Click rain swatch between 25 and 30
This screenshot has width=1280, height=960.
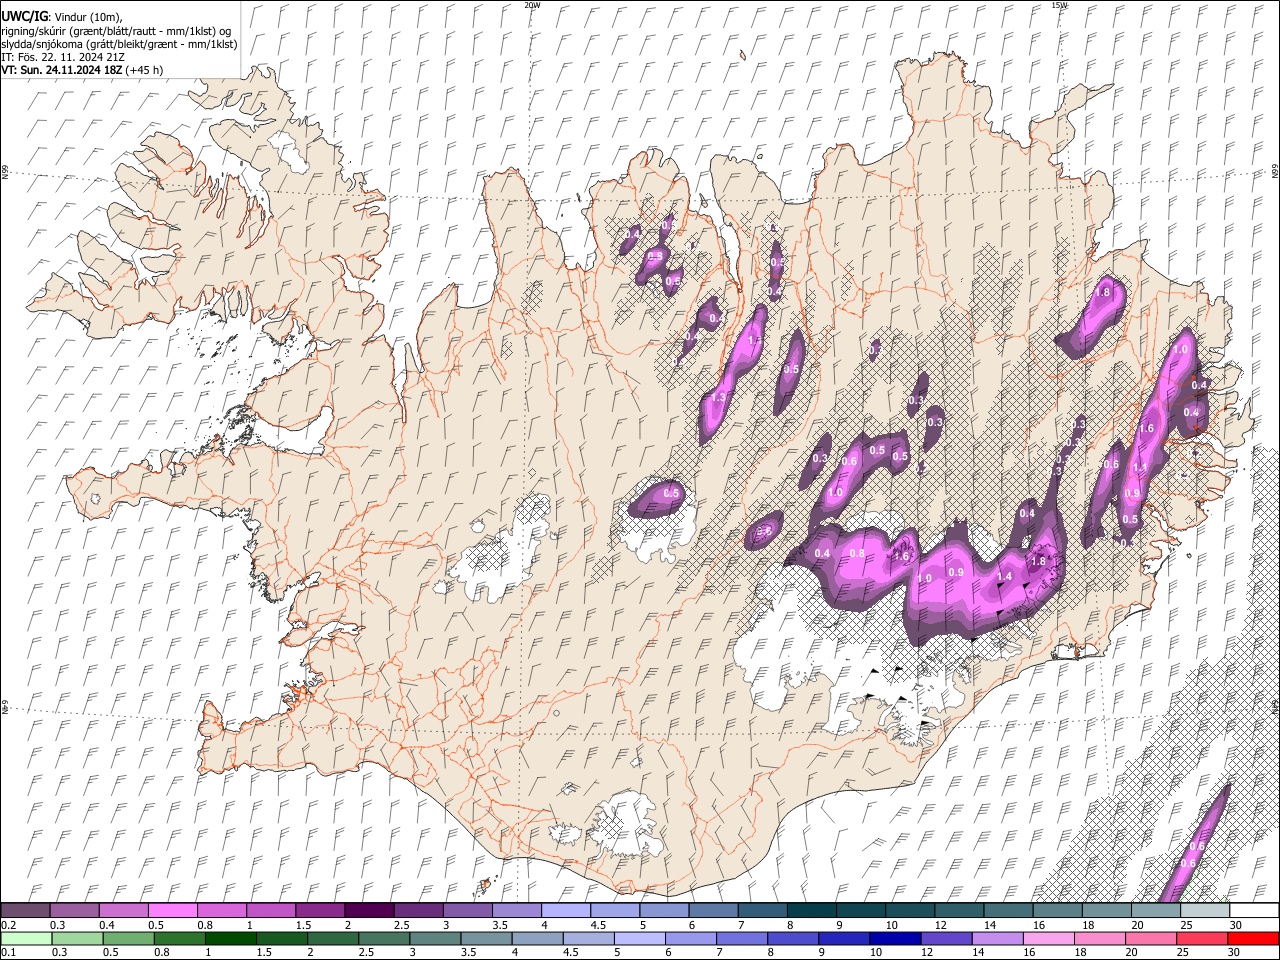pos(1203,939)
